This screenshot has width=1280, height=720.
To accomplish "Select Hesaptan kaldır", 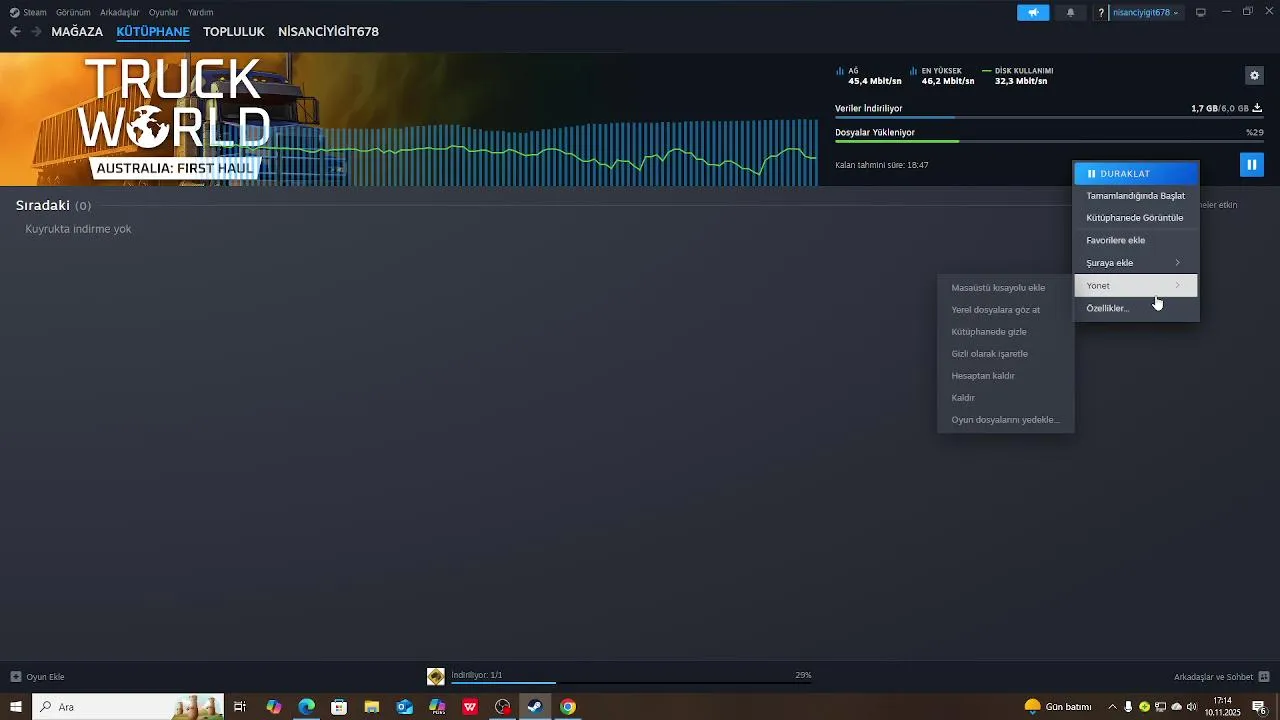I will pos(1006,376).
